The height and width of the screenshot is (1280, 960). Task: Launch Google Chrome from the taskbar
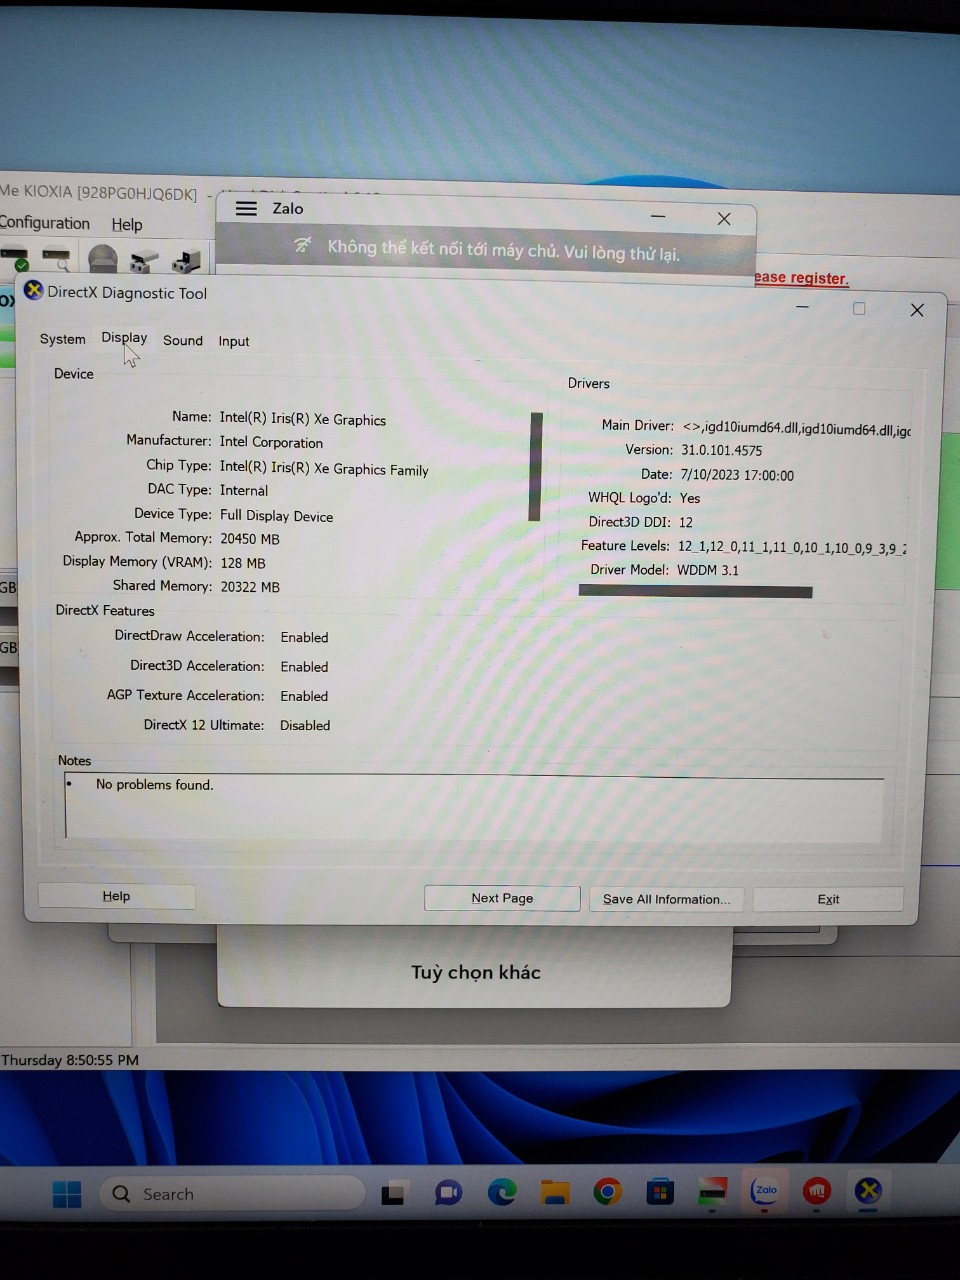tap(607, 1192)
